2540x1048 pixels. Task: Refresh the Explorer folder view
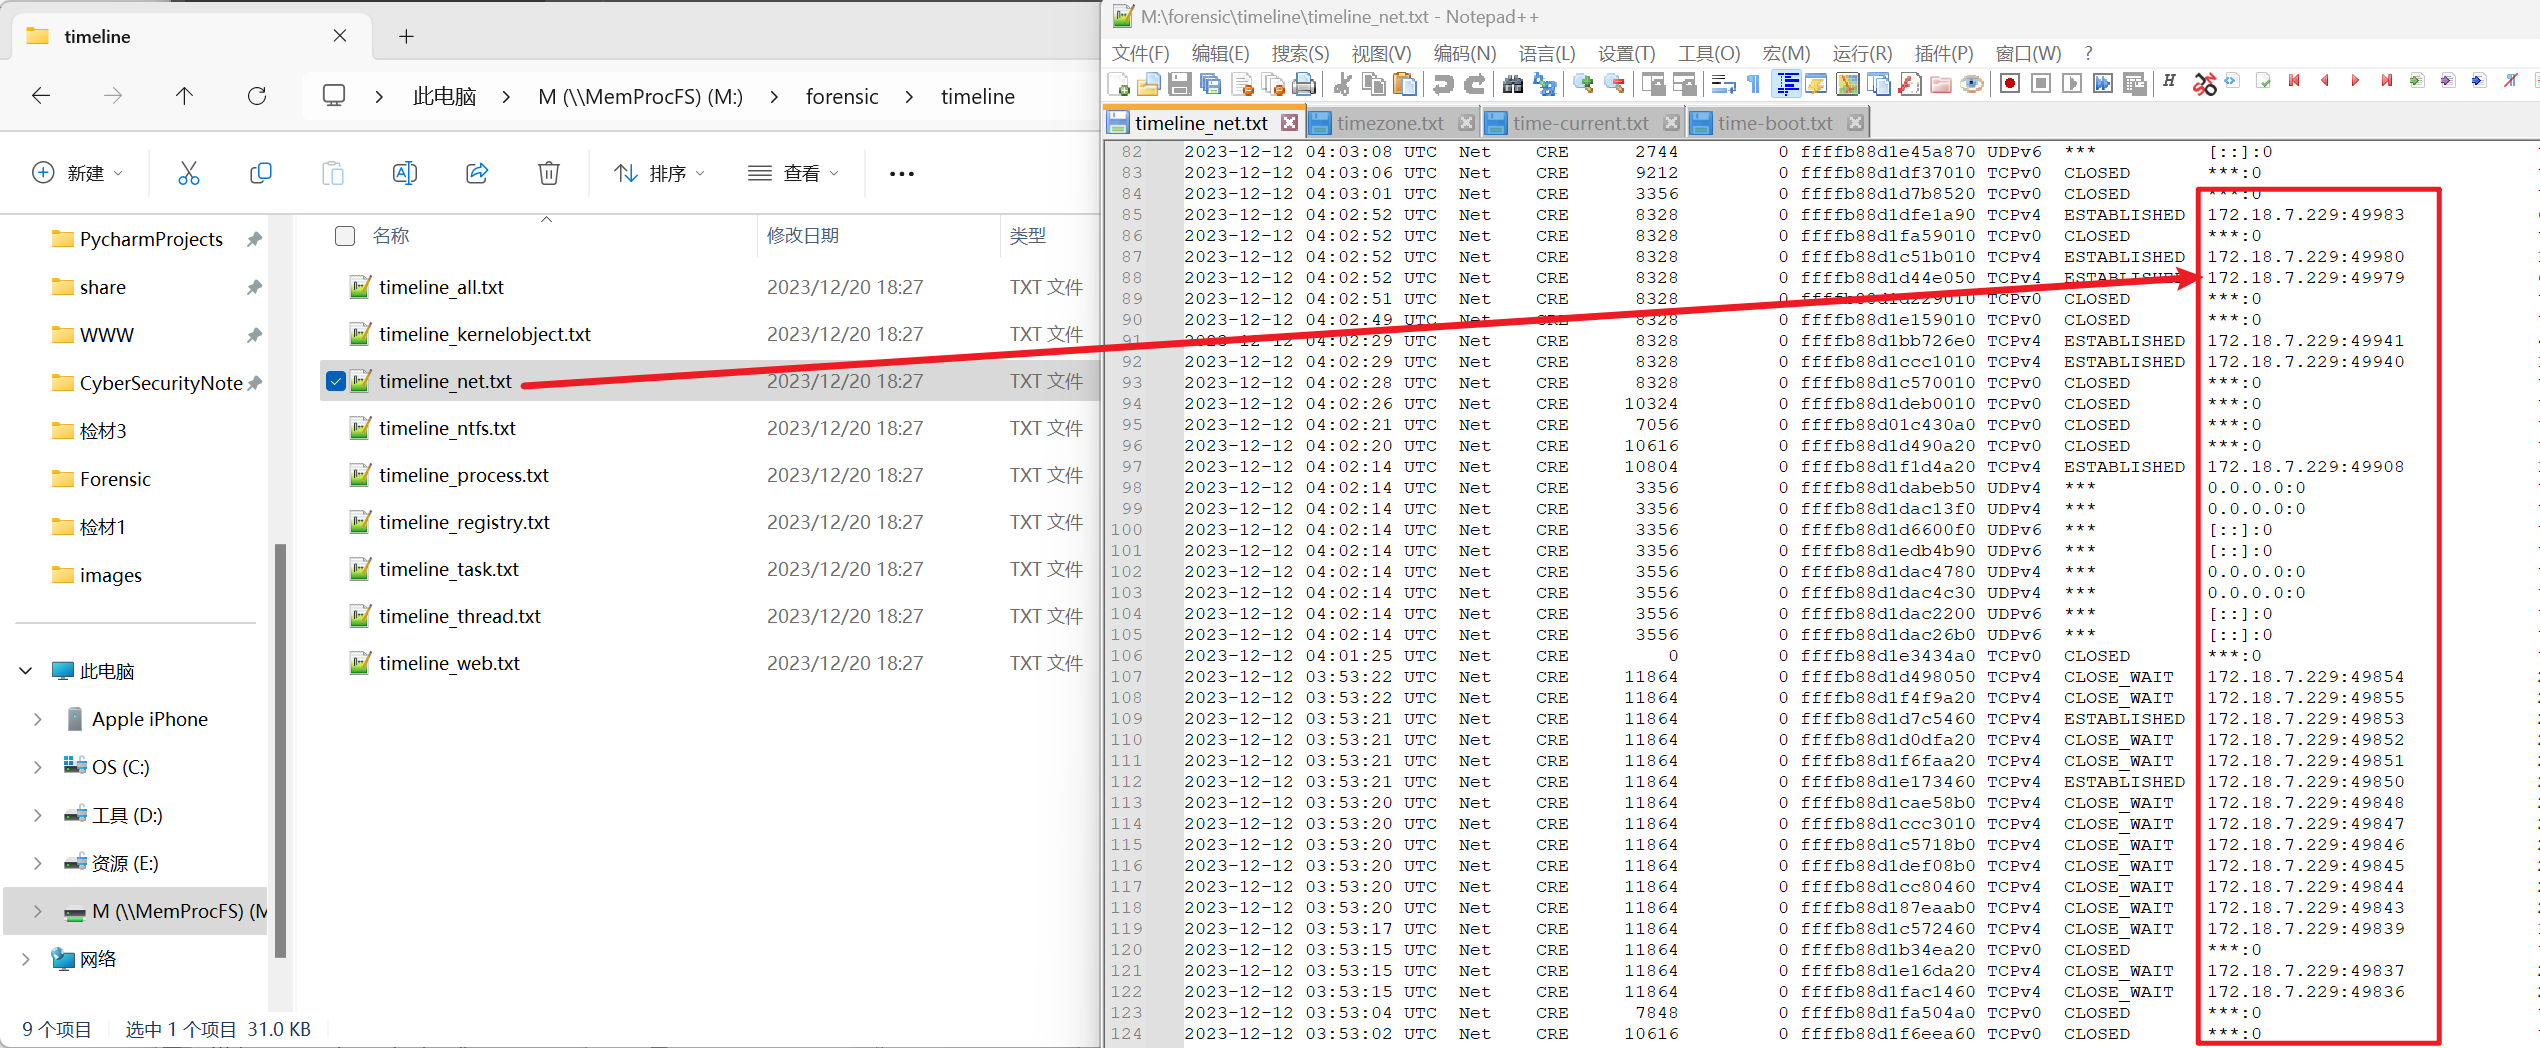pyautogui.click(x=257, y=96)
